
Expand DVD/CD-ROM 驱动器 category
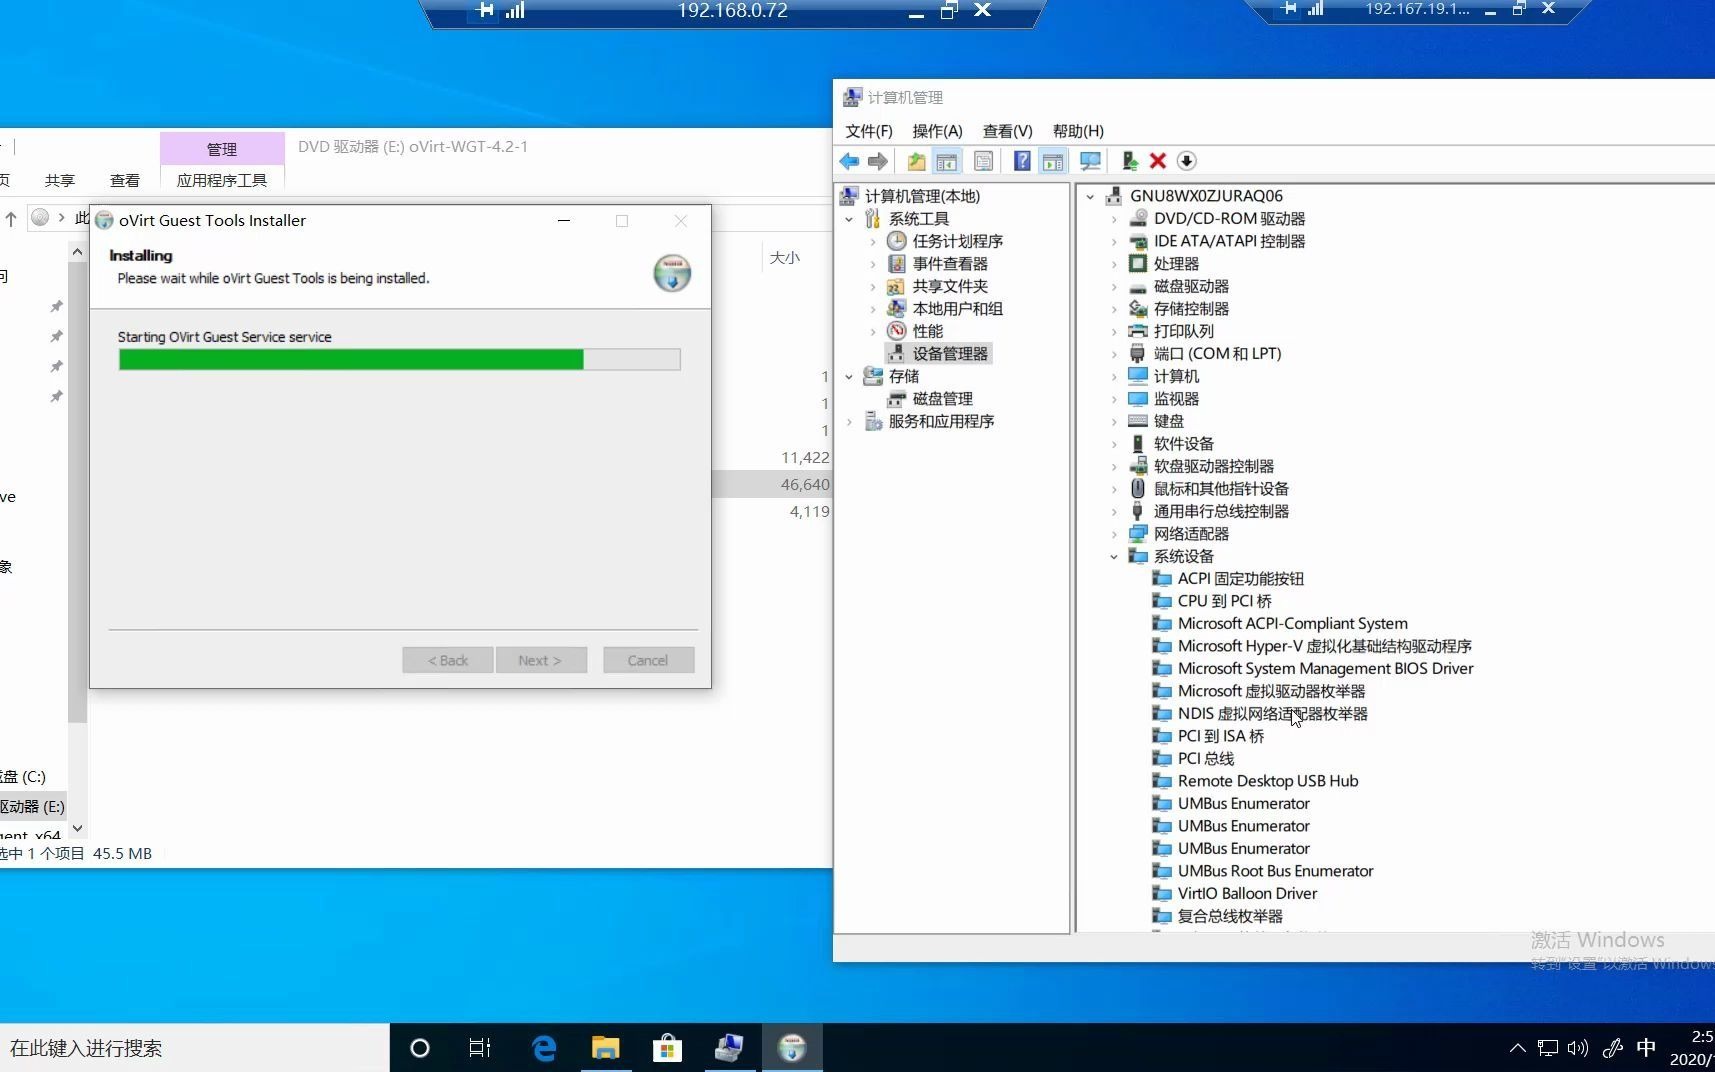(1114, 219)
